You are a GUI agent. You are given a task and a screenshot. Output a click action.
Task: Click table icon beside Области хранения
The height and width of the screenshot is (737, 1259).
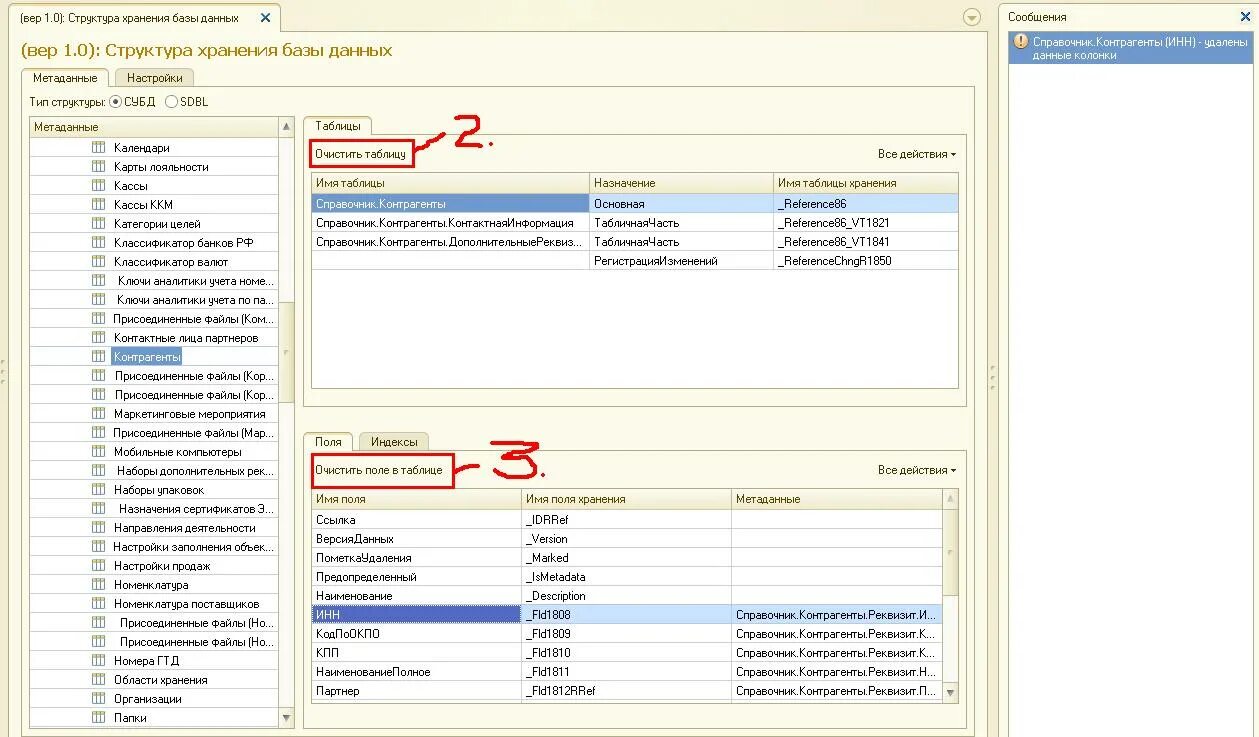coord(98,679)
